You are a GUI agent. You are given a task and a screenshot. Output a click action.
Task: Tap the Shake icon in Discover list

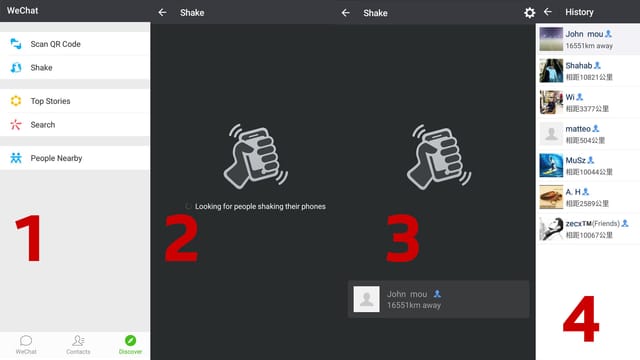pyautogui.click(x=16, y=67)
